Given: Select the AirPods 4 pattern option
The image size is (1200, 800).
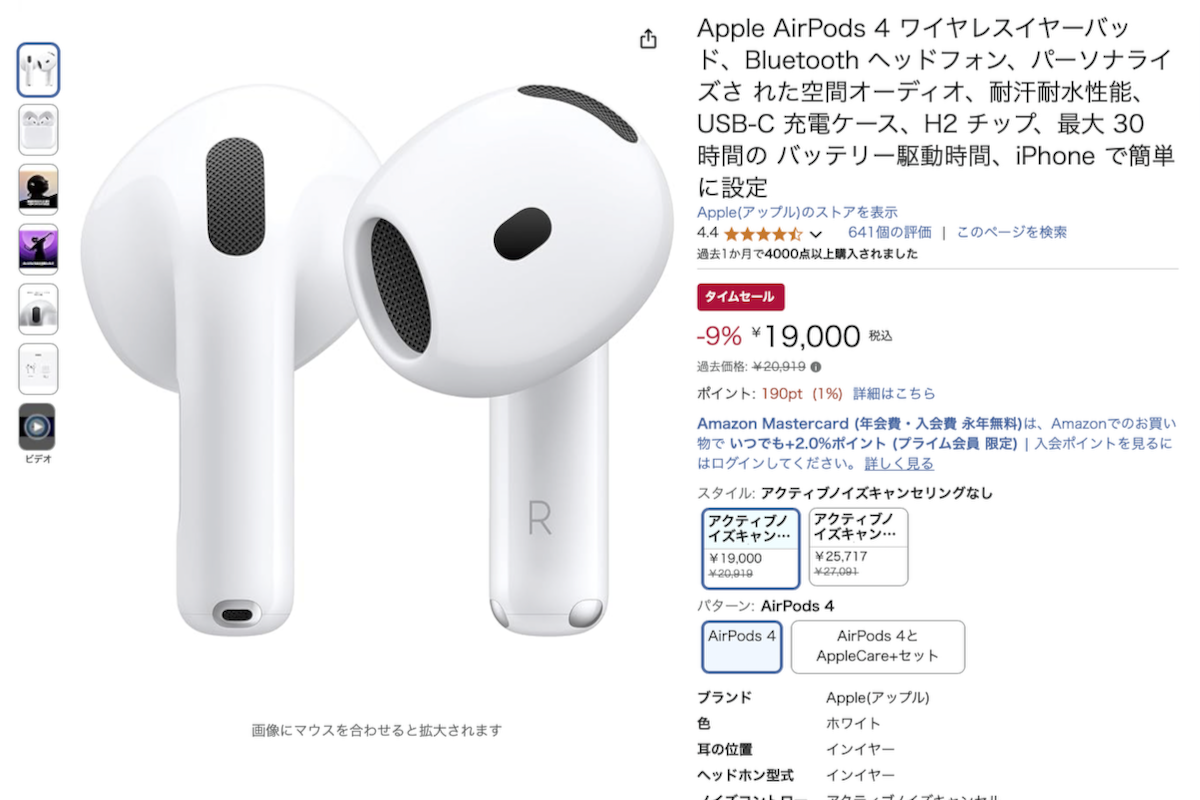Looking at the screenshot, I should pos(742,647).
